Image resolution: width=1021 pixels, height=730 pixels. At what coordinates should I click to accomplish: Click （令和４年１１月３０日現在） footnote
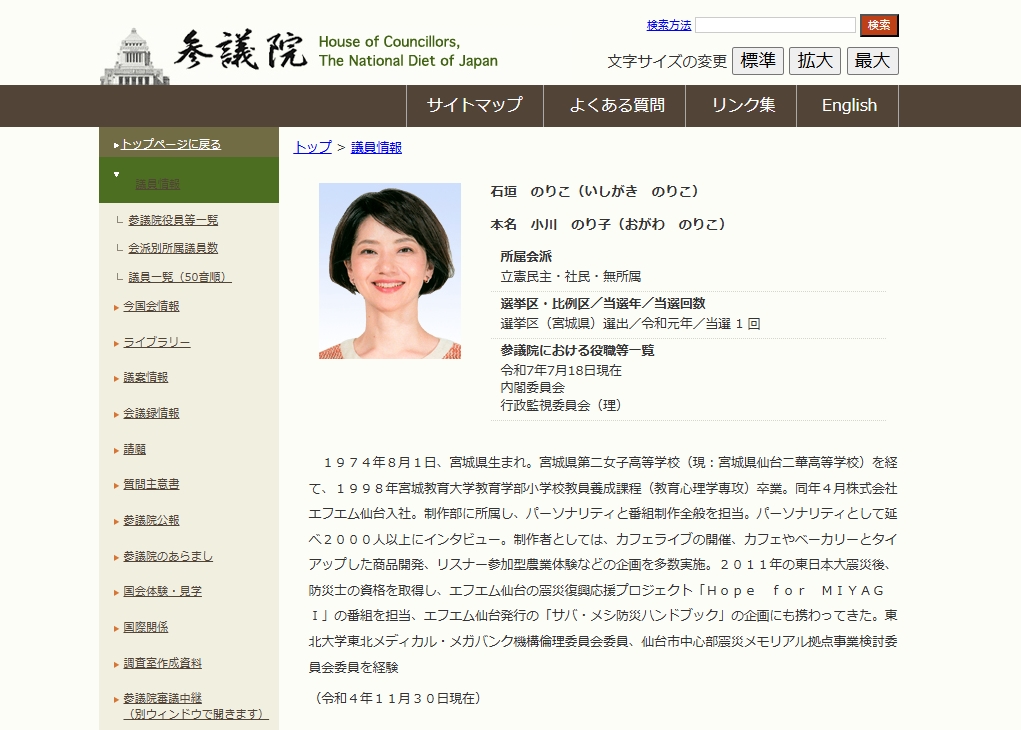pyautogui.click(x=398, y=698)
